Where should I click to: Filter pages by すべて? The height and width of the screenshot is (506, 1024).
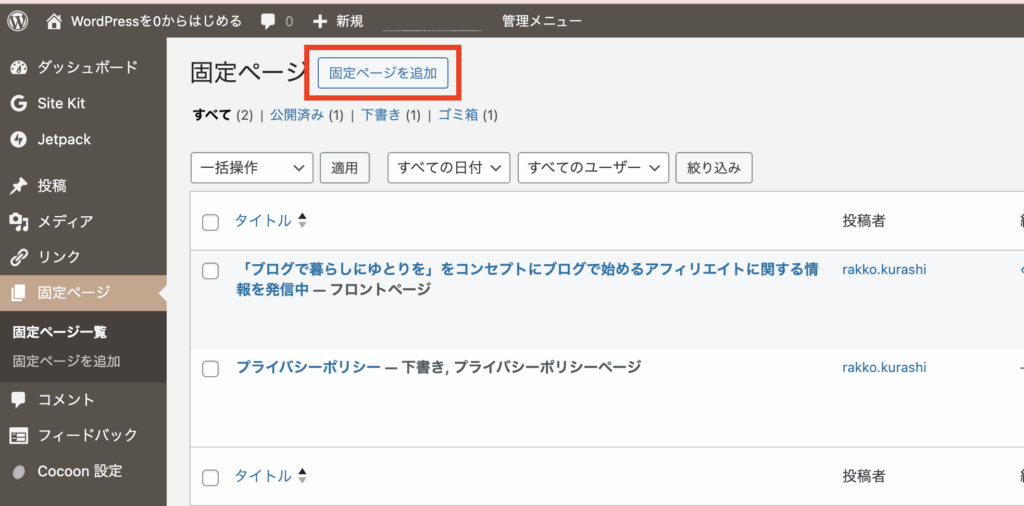(212, 116)
